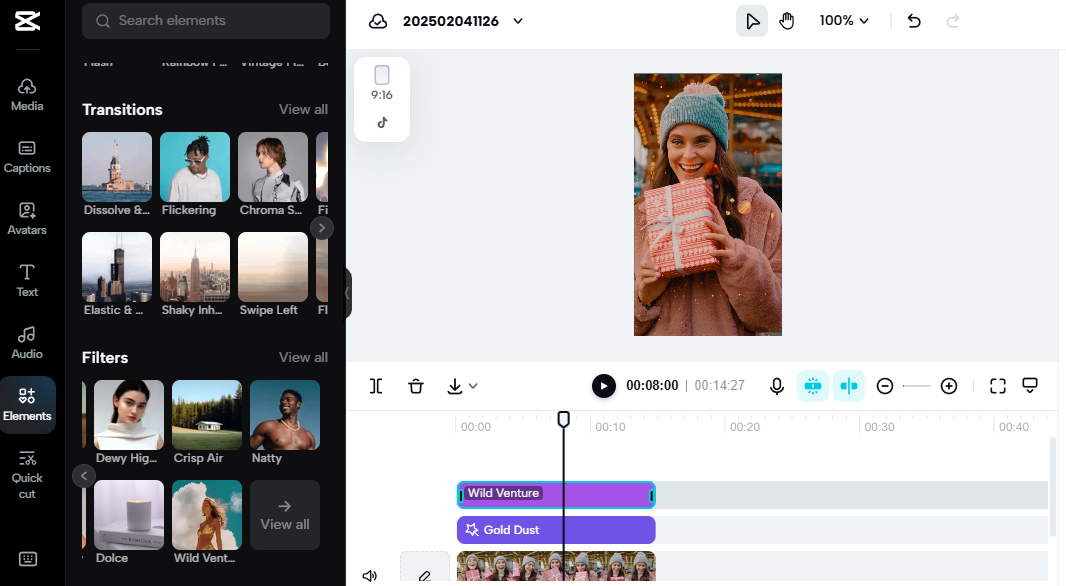Click the download icon in timeline toolbar
1066x586 pixels.
point(455,386)
